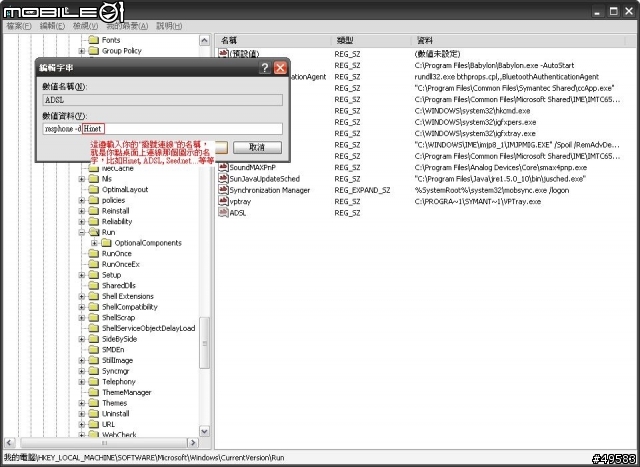The image size is (640, 467).
Task: Click the OptimalLayout folder icon
Action: (94, 189)
